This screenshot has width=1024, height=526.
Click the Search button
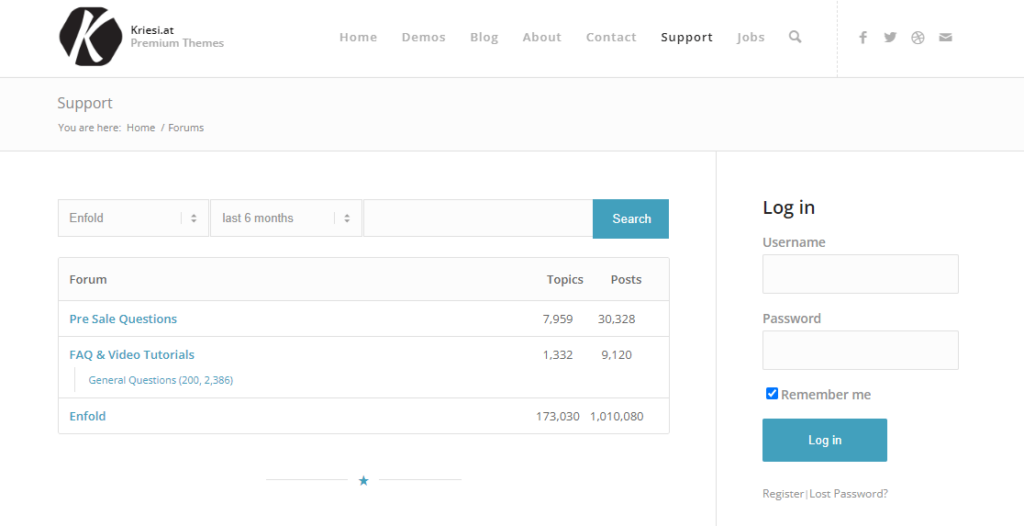[x=631, y=219]
